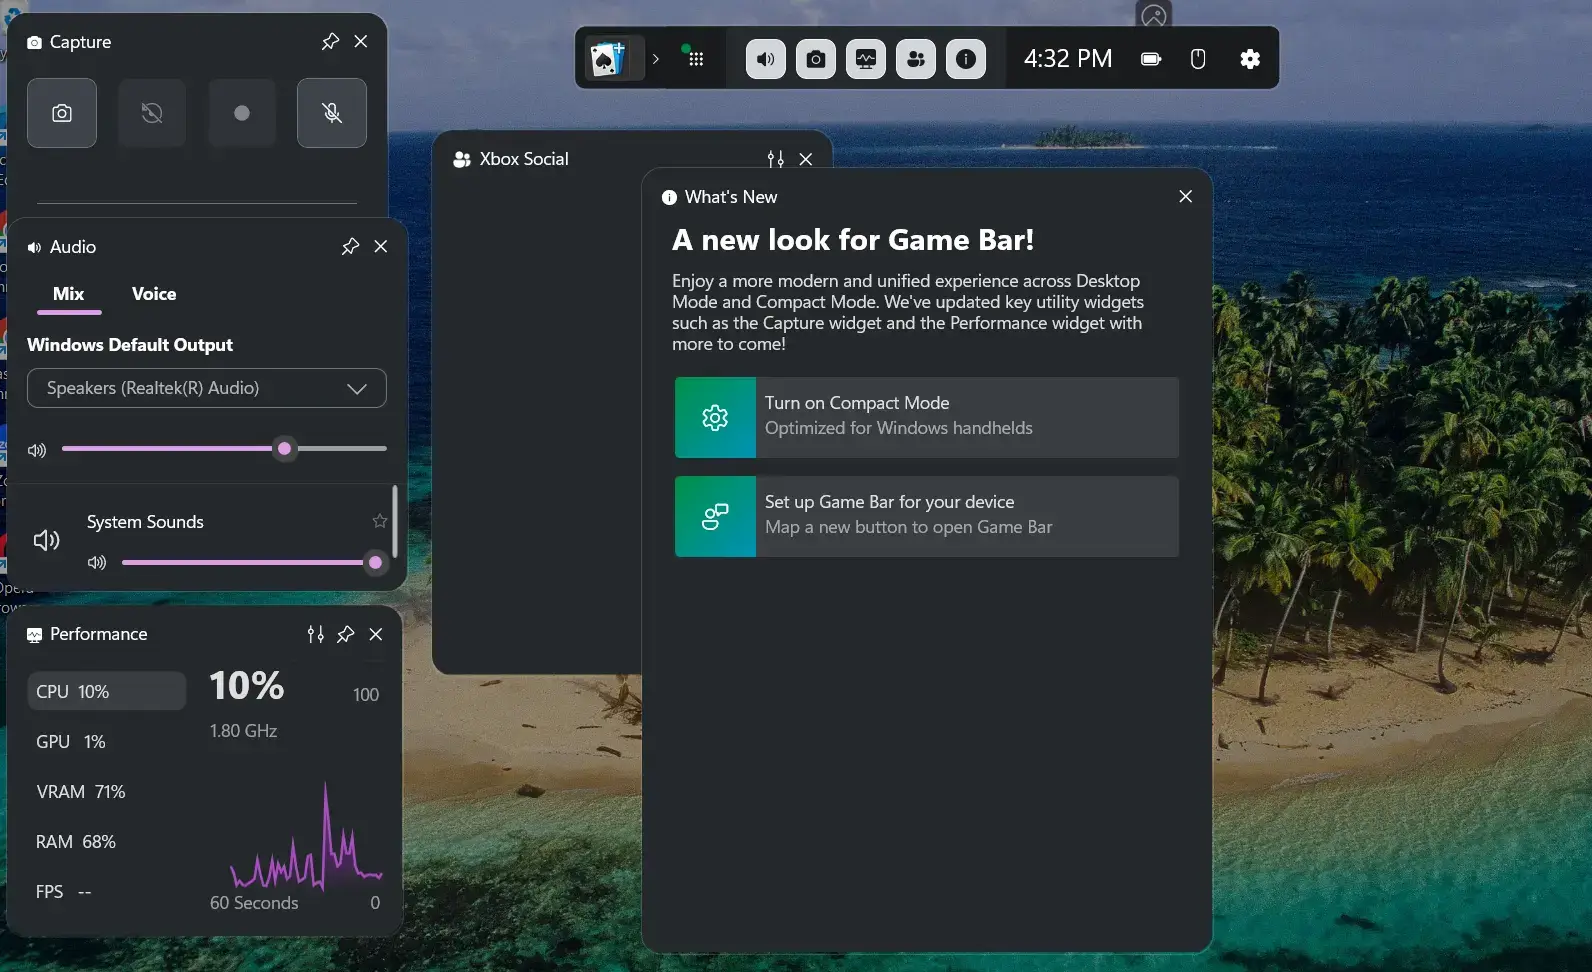This screenshot has height=972, width=1592.
Task: Click Compact Mode gear icon
Action: click(x=715, y=417)
